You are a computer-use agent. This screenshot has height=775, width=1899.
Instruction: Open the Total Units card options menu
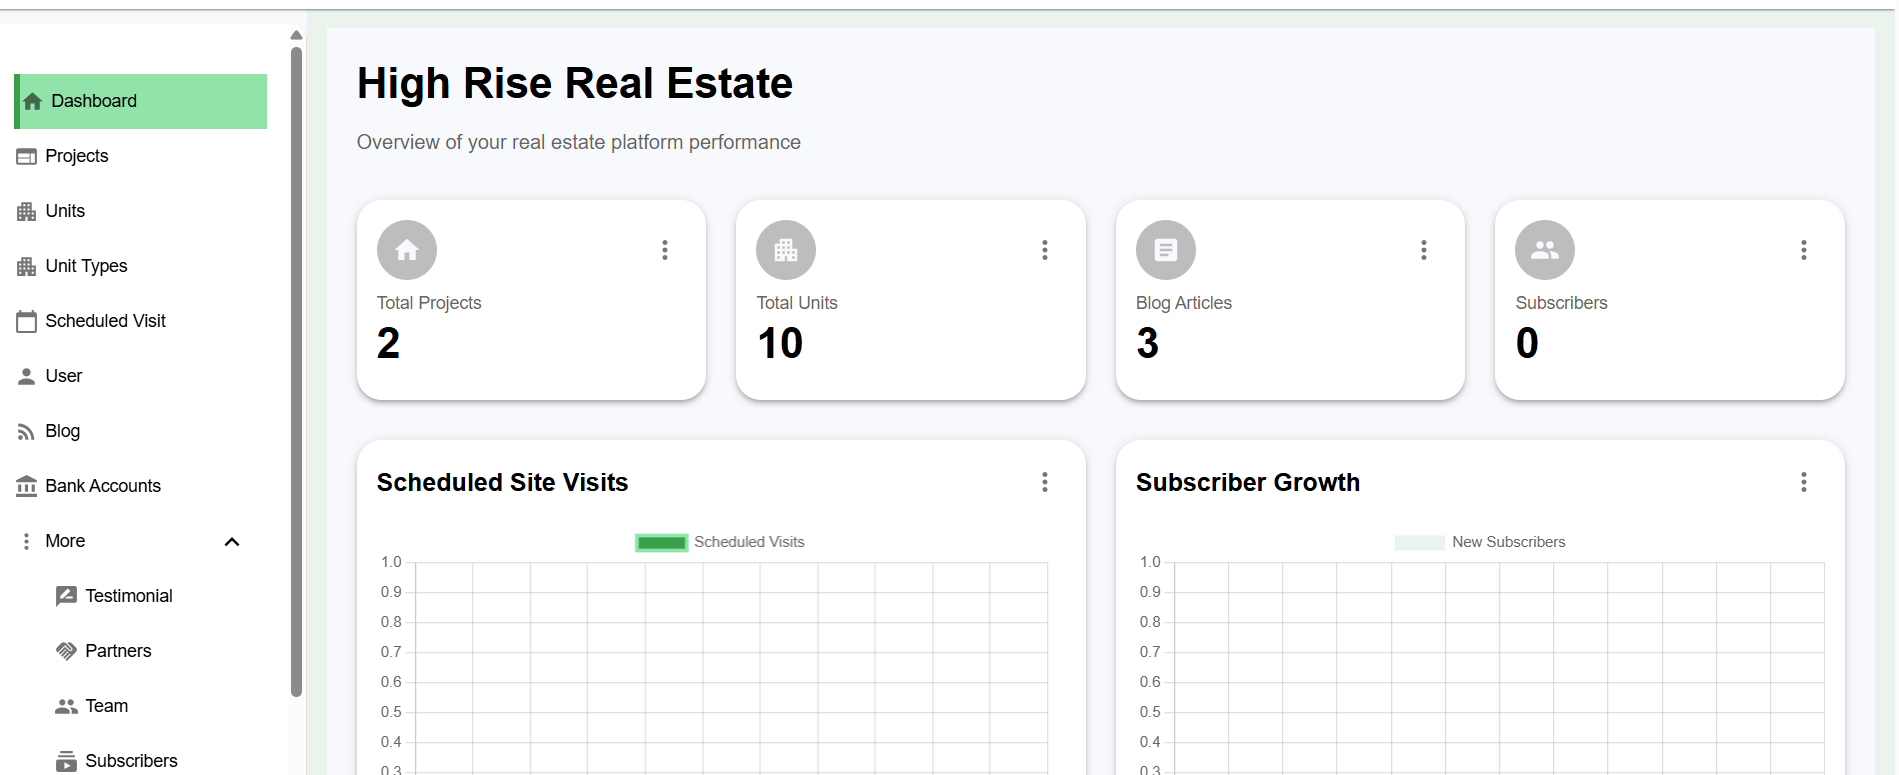click(1045, 250)
